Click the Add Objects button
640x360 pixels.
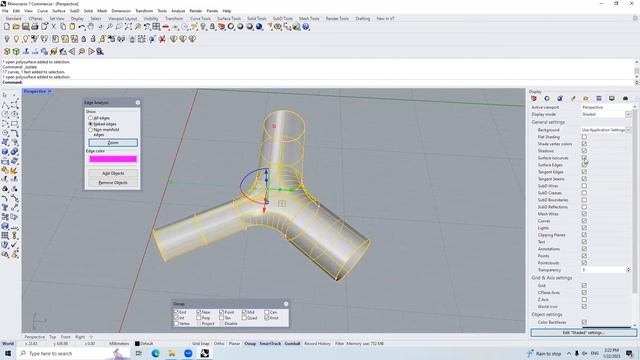click(113, 173)
